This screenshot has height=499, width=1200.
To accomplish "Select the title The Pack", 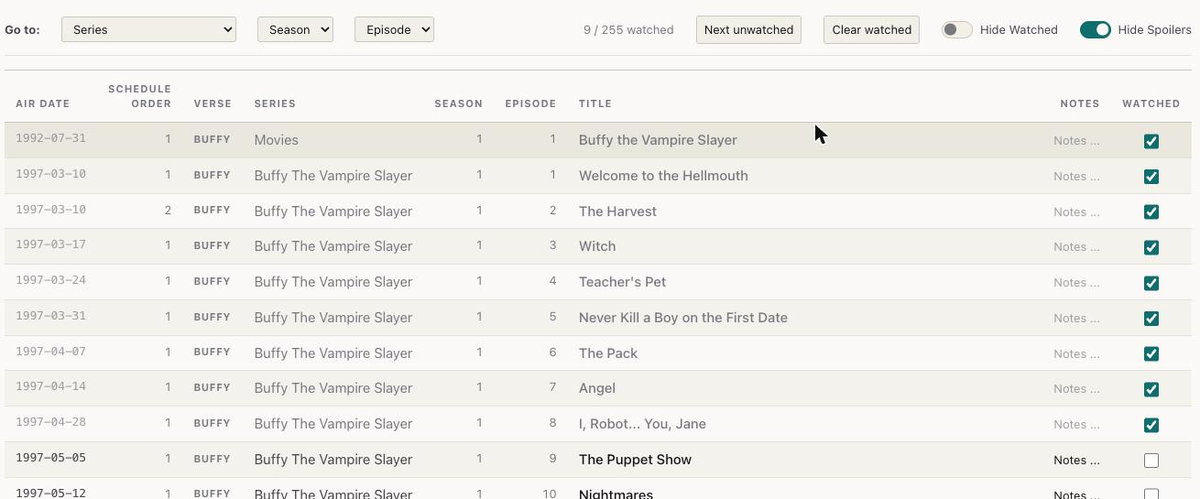I will [x=608, y=353].
